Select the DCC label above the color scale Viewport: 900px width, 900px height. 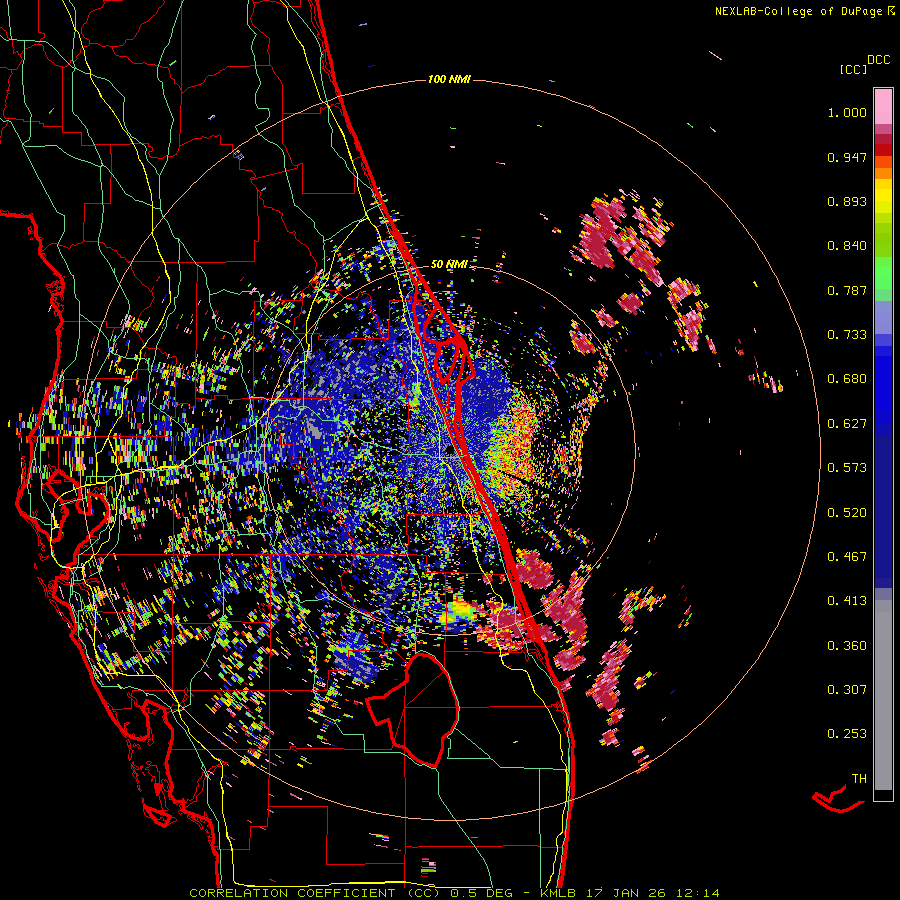coord(878,60)
